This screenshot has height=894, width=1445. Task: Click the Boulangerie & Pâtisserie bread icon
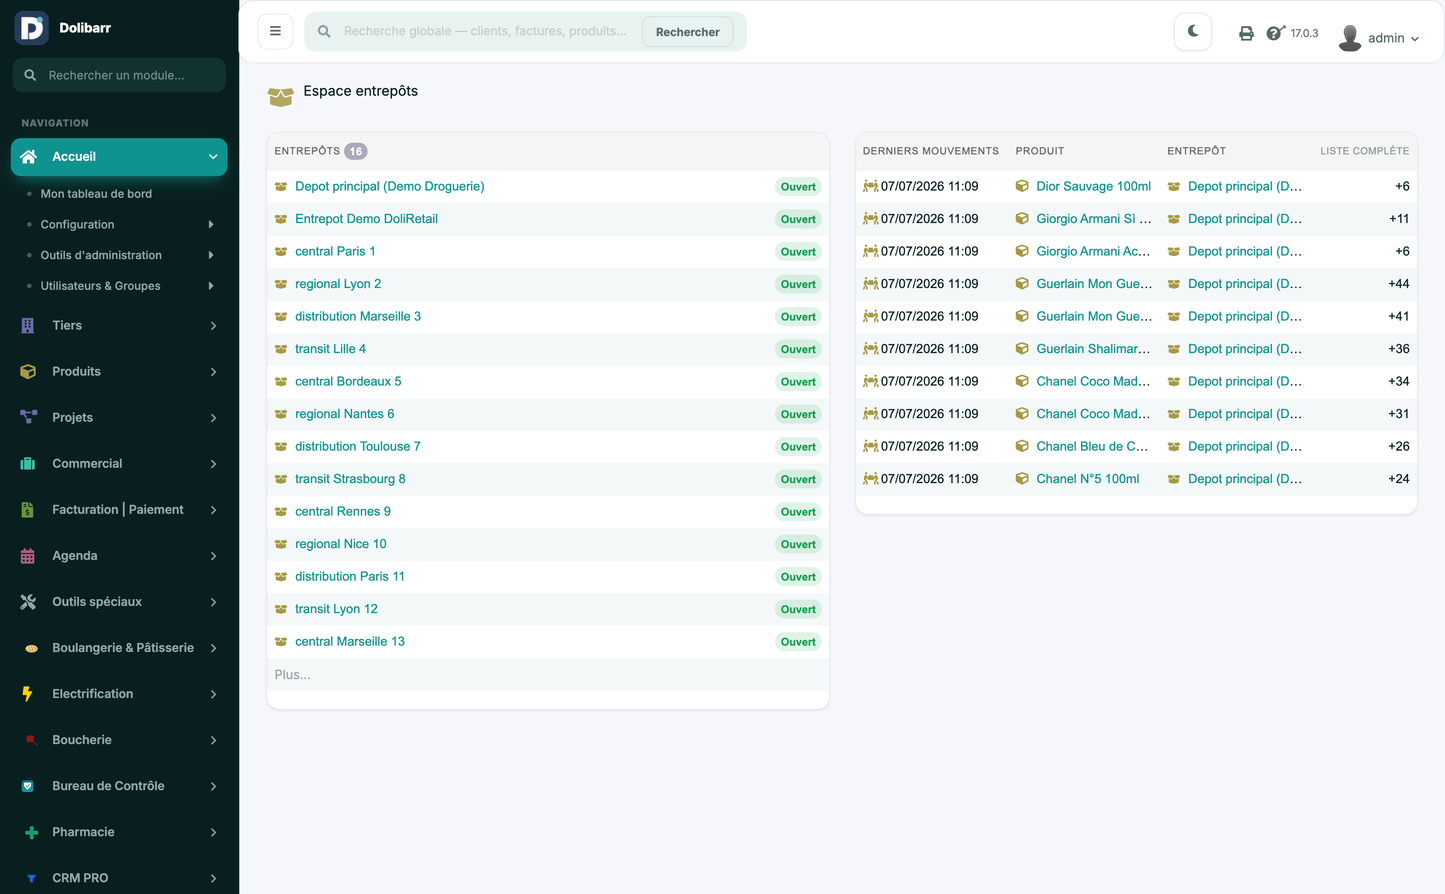pyautogui.click(x=32, y=648)
